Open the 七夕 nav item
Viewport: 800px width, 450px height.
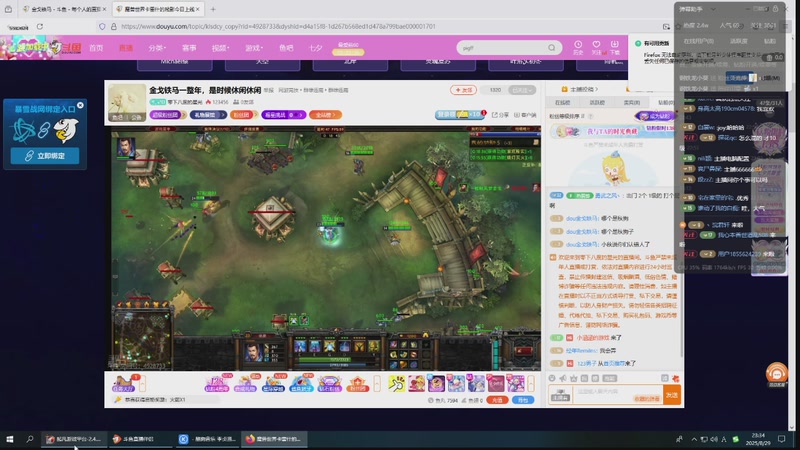[315, 48]
